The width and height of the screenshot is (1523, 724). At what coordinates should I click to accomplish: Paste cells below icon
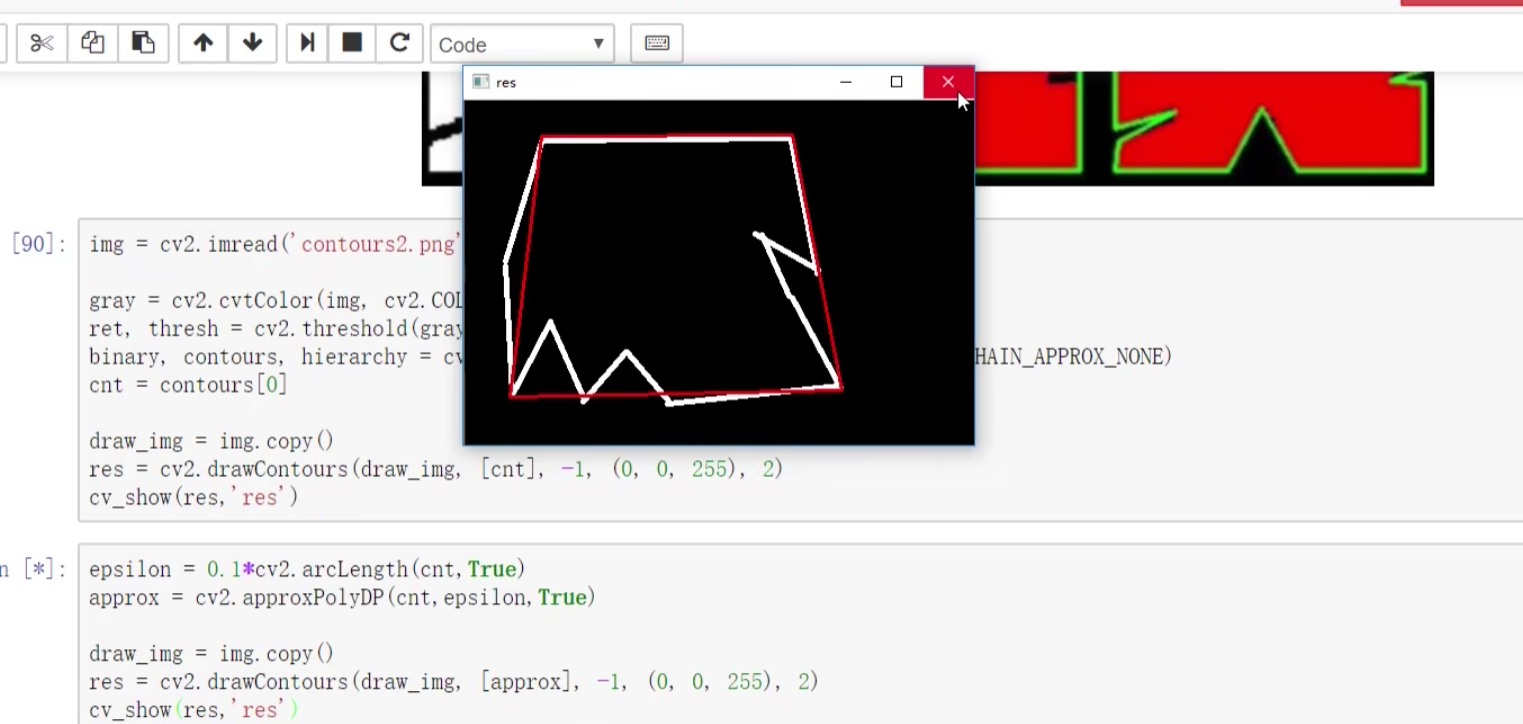(143, 43)
